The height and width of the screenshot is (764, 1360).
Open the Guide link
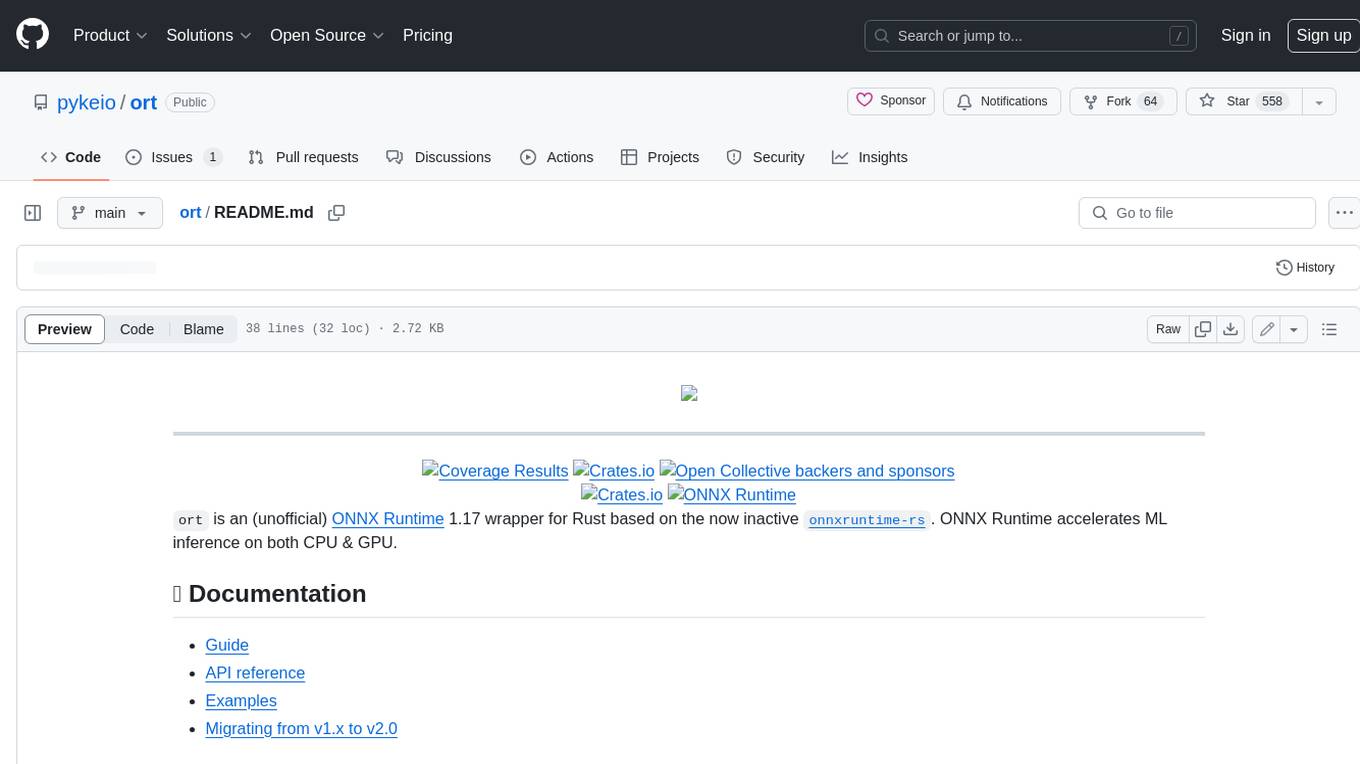(x=227, y=645)
